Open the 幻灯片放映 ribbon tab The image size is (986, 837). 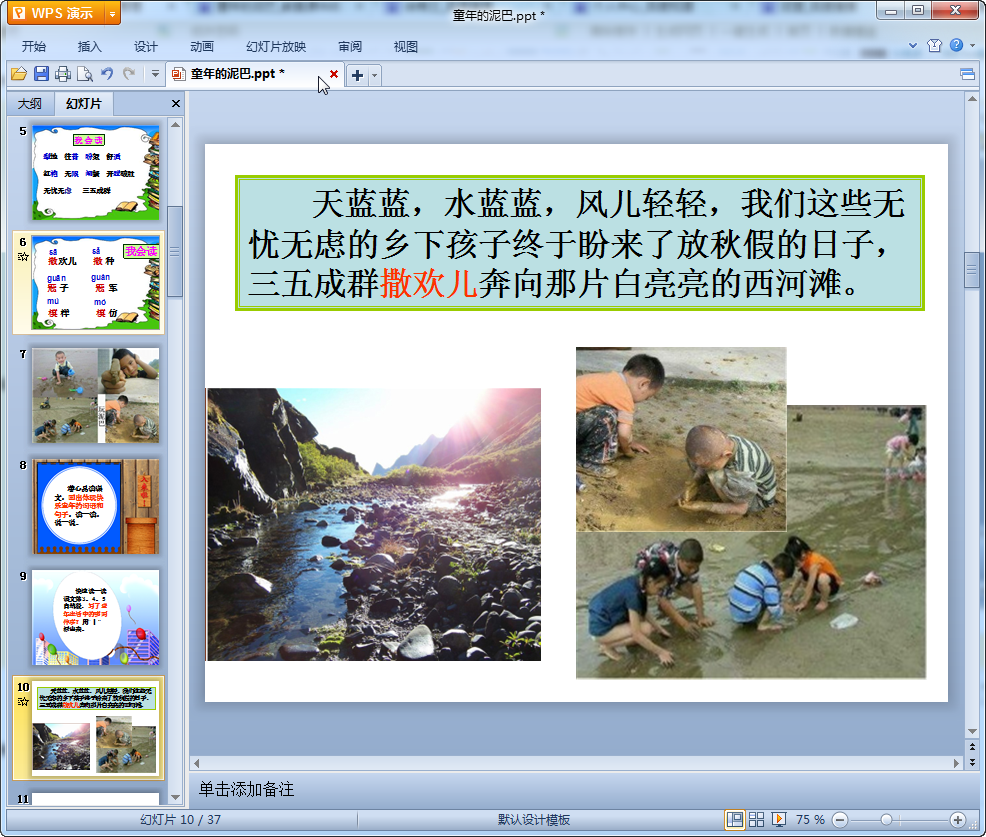coord(276,47)
